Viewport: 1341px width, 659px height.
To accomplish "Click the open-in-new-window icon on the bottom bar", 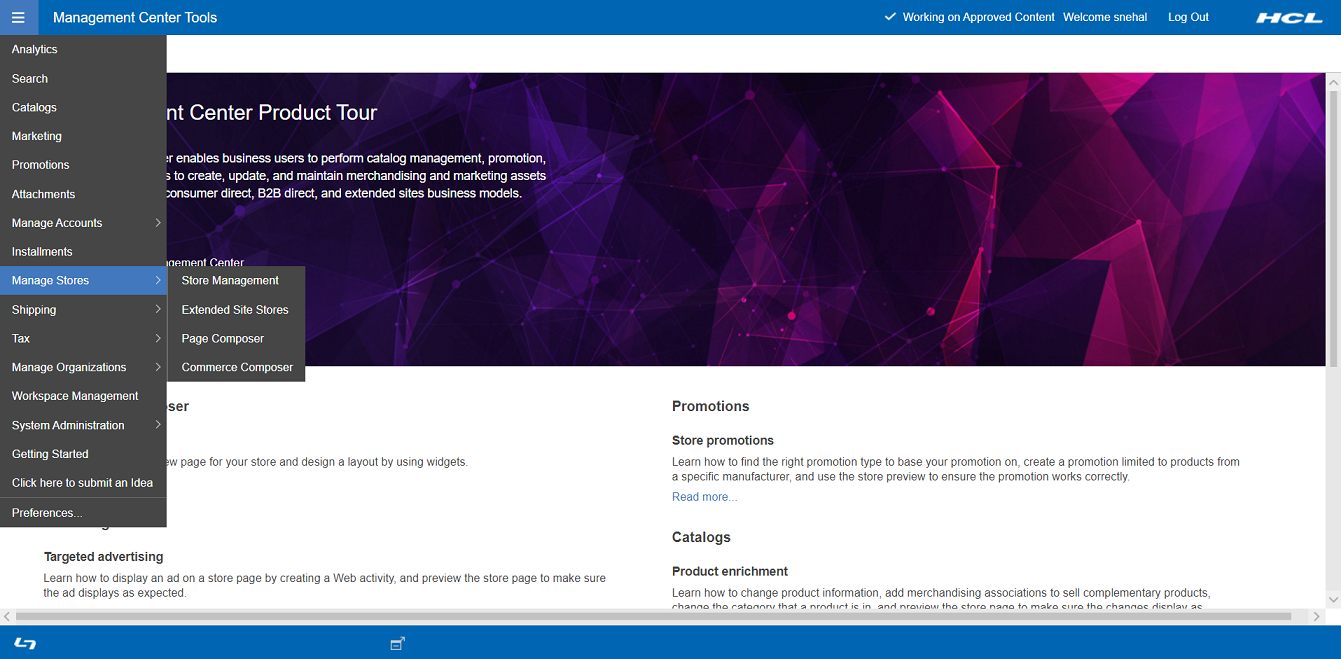I will 397,644.
